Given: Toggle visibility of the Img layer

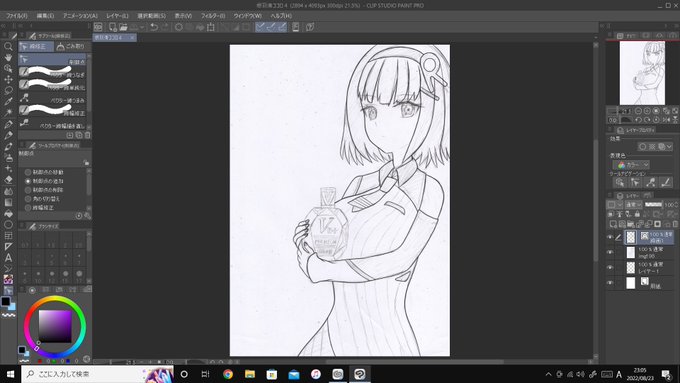Looking at the screenshot, I should pos(610,252).
